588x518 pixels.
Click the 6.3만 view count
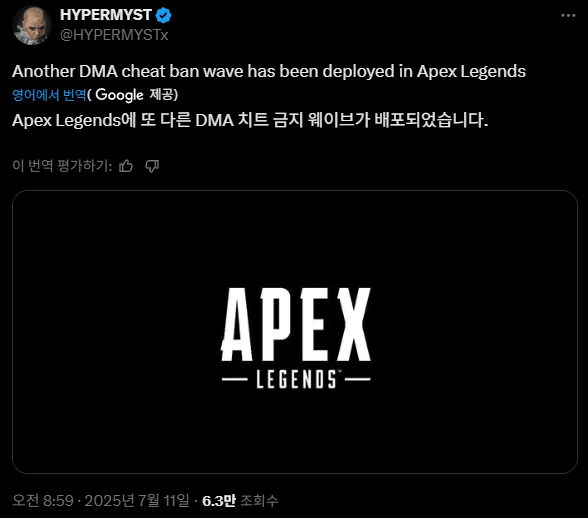coord(219,500)
